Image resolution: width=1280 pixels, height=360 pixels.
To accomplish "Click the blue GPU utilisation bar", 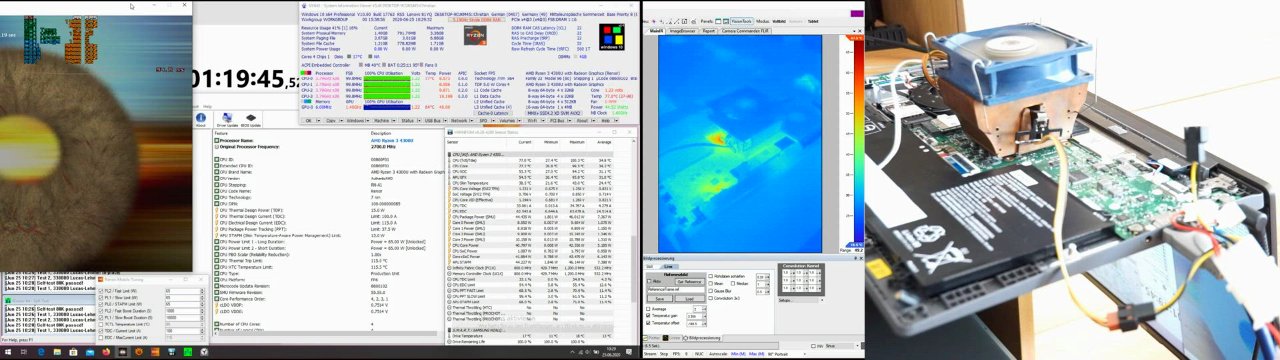I will point(387,107).
